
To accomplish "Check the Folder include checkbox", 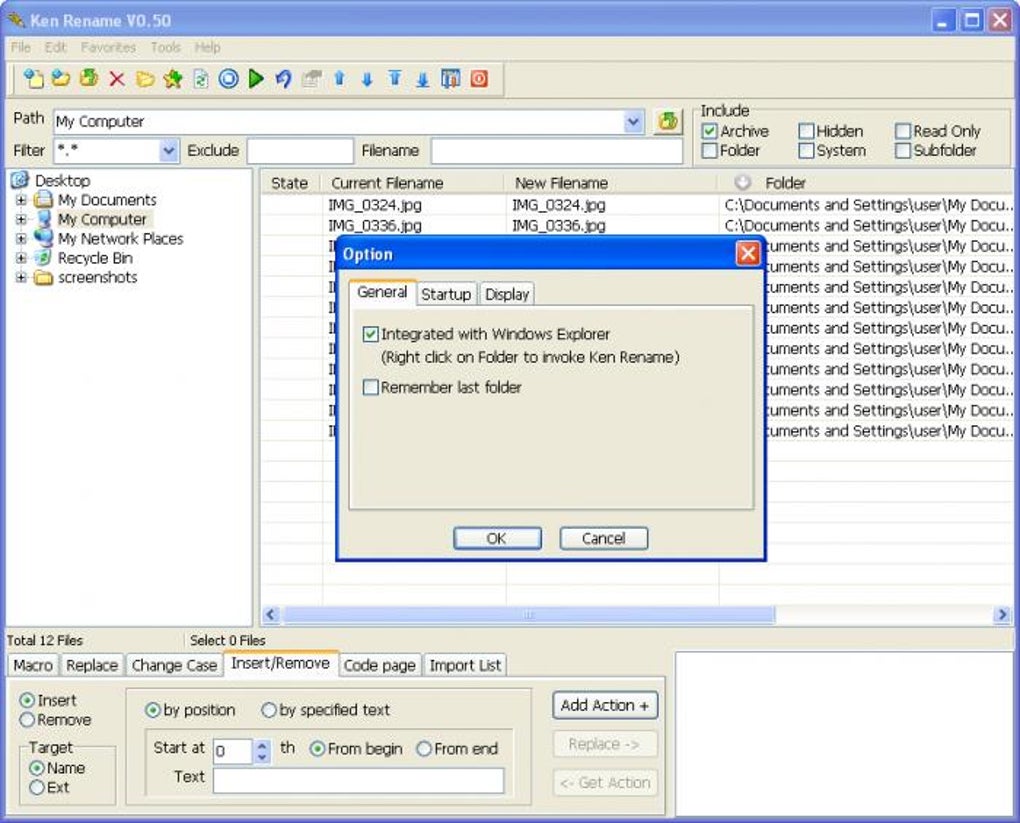I will 710,151.
